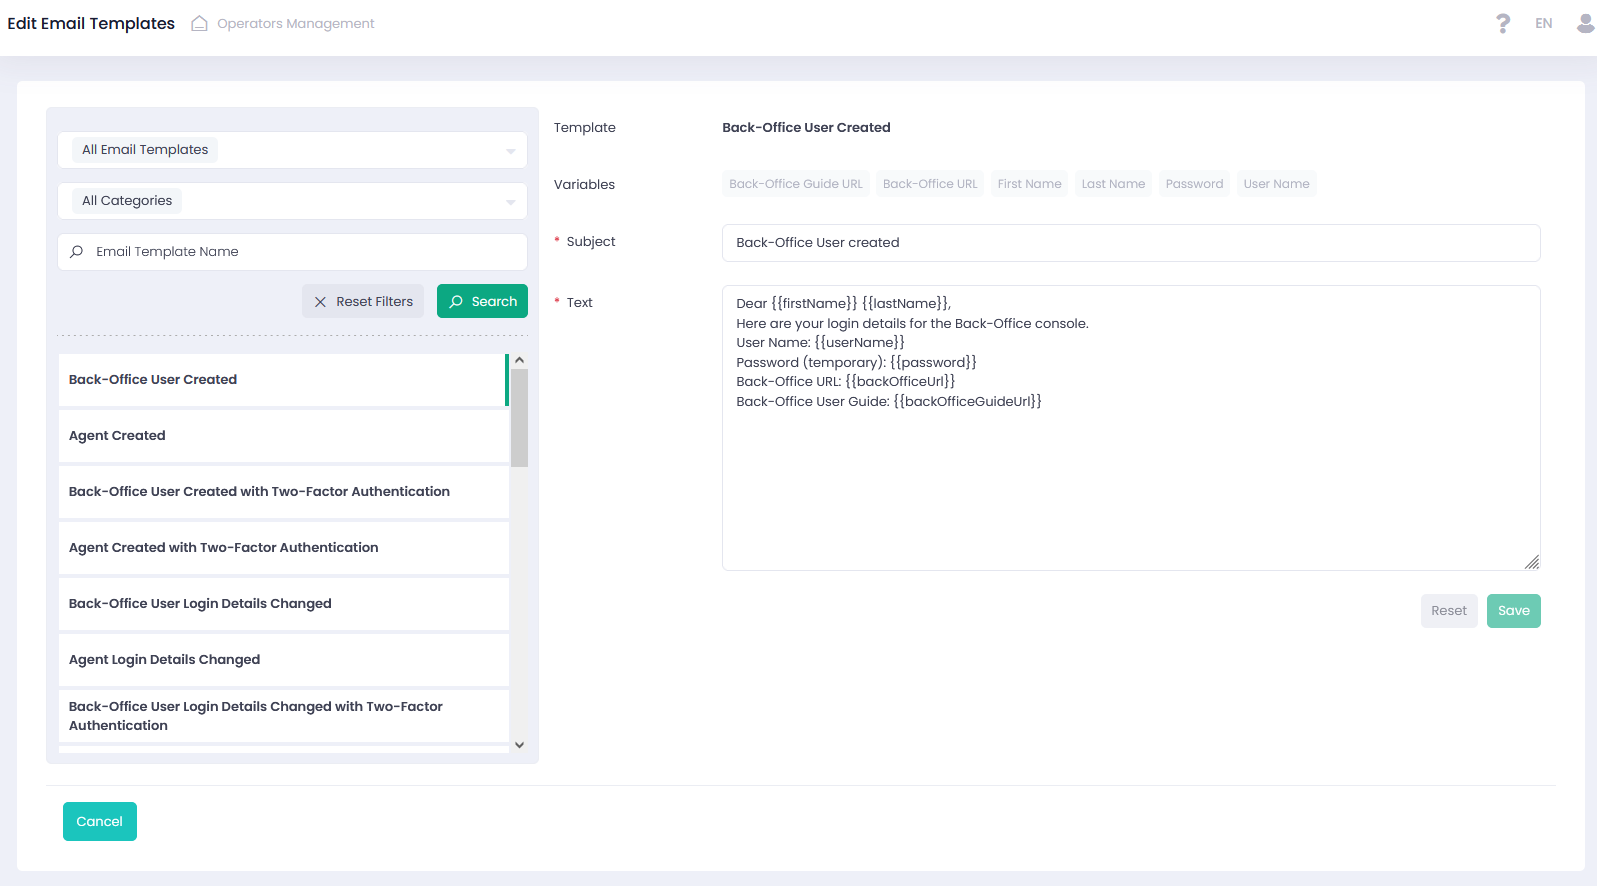Open the All Categories dropdown
1597x886 pixels.
pyautogui.click(x=292, y=201)
